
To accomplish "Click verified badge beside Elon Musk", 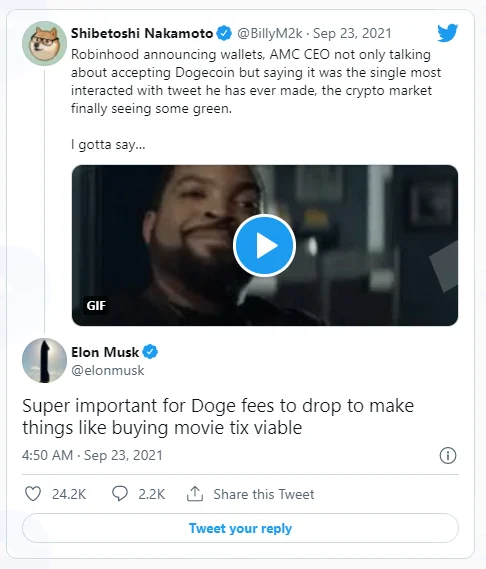I will (150, 352).
